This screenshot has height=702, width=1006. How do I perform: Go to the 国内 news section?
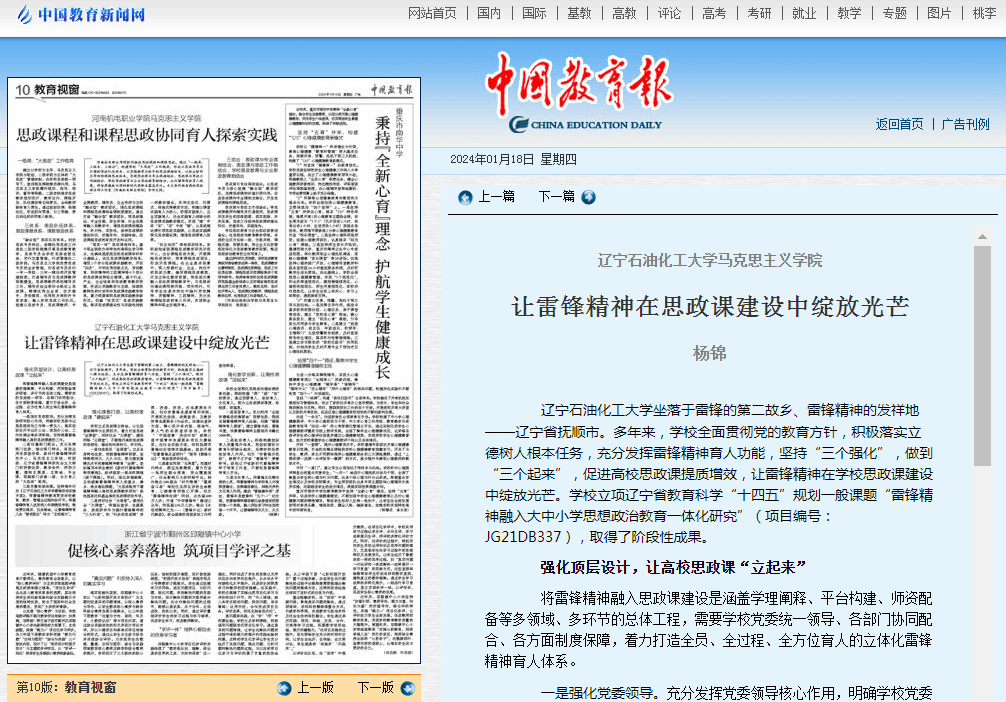coord(489,13)
